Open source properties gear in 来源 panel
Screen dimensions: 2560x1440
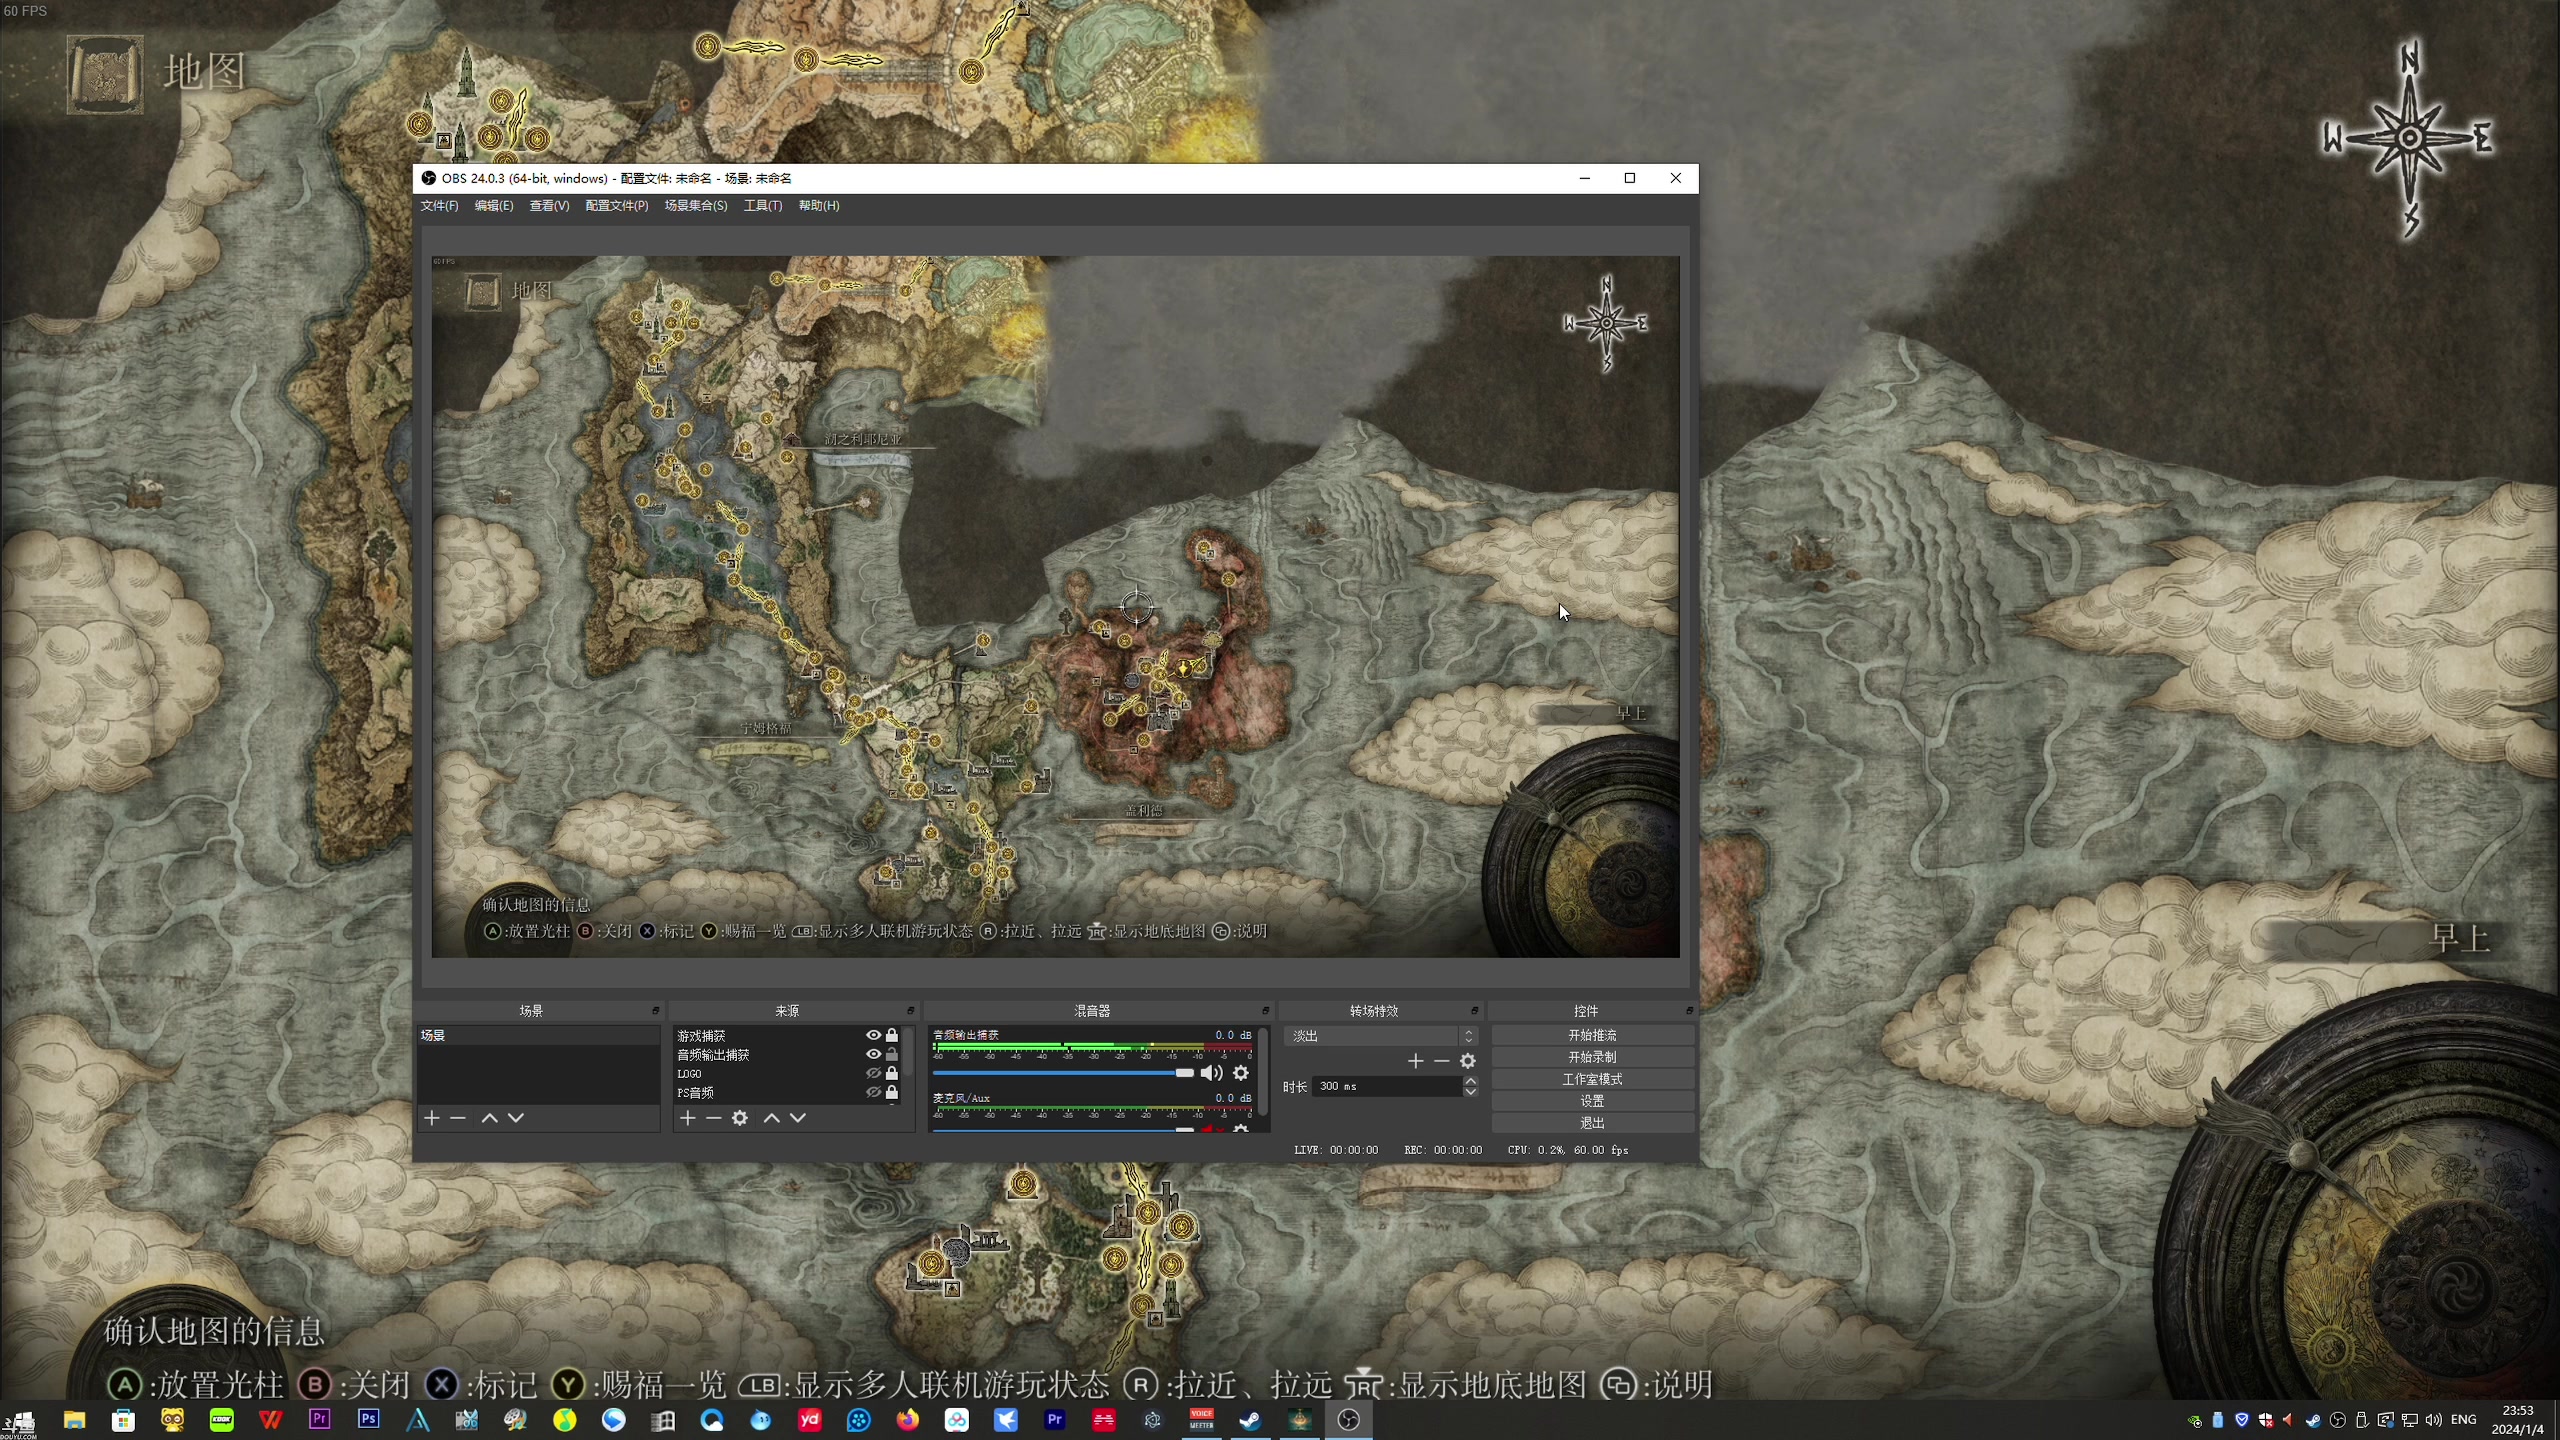click(x=740, y=1118)
